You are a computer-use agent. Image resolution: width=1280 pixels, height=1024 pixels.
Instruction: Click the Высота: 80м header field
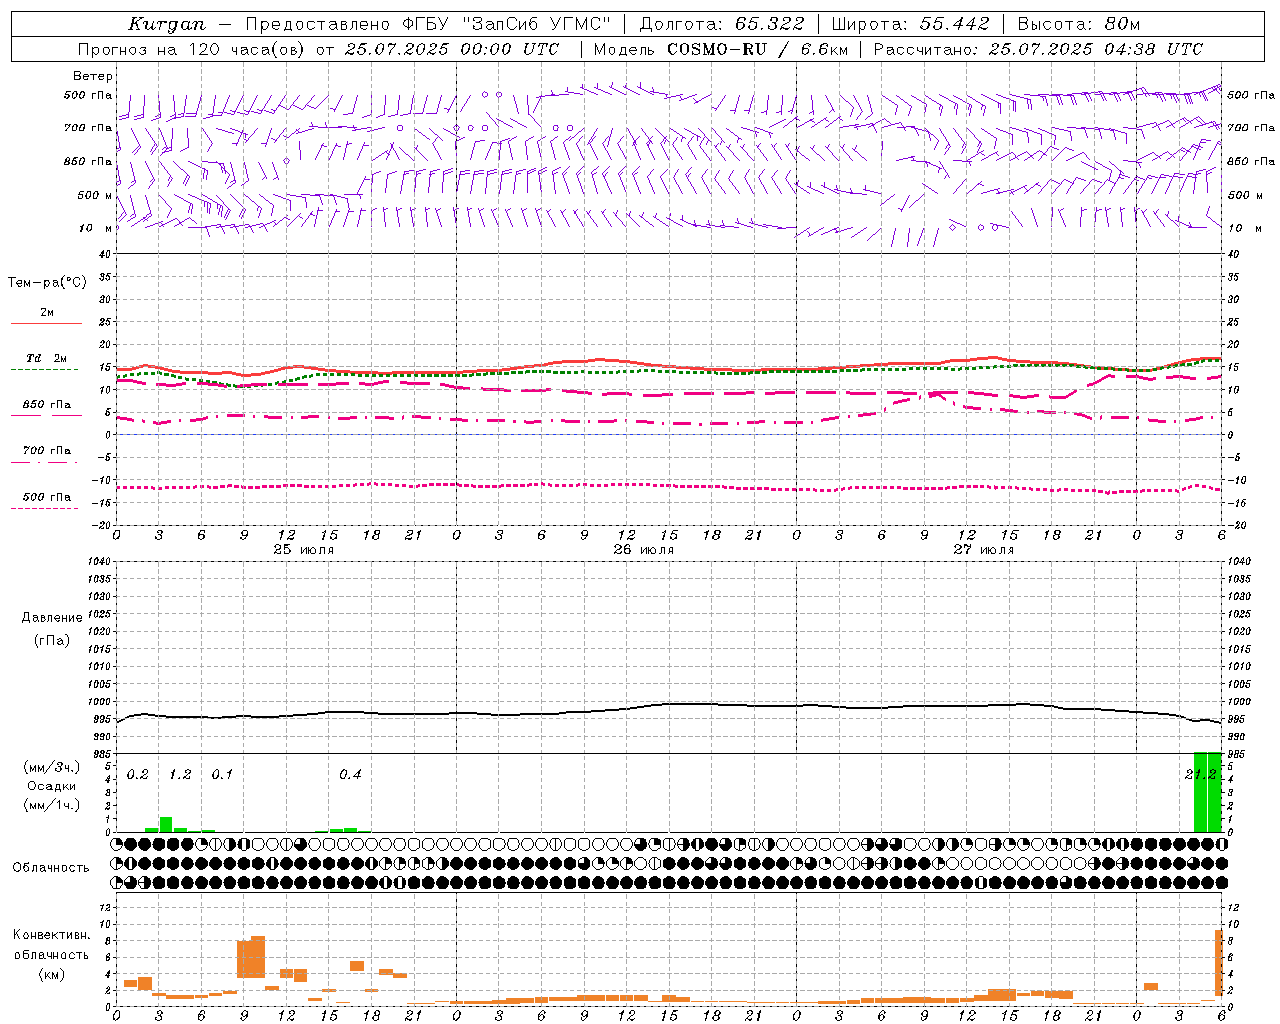[1078, 24]
